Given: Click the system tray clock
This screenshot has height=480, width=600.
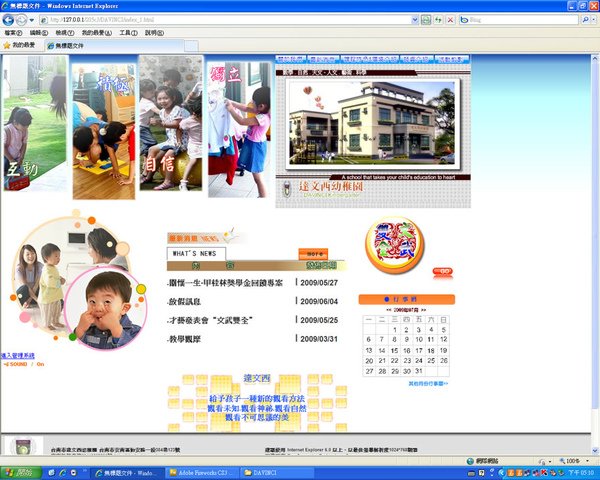Looking at the screenshot, I should click(580, 473).
